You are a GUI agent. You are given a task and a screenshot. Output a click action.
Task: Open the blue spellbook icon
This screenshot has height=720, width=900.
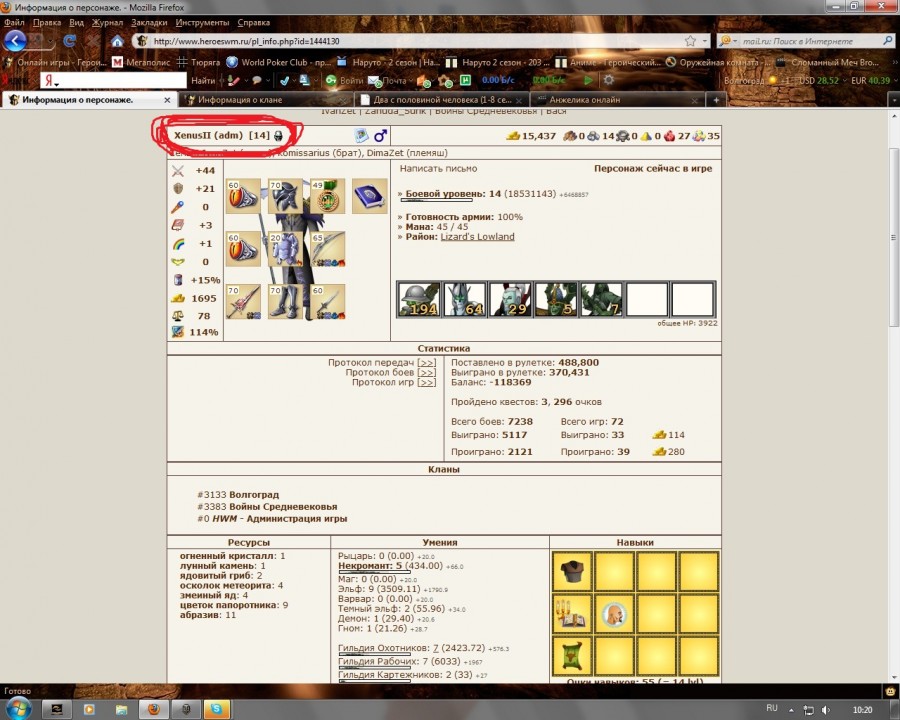[370, 196]
